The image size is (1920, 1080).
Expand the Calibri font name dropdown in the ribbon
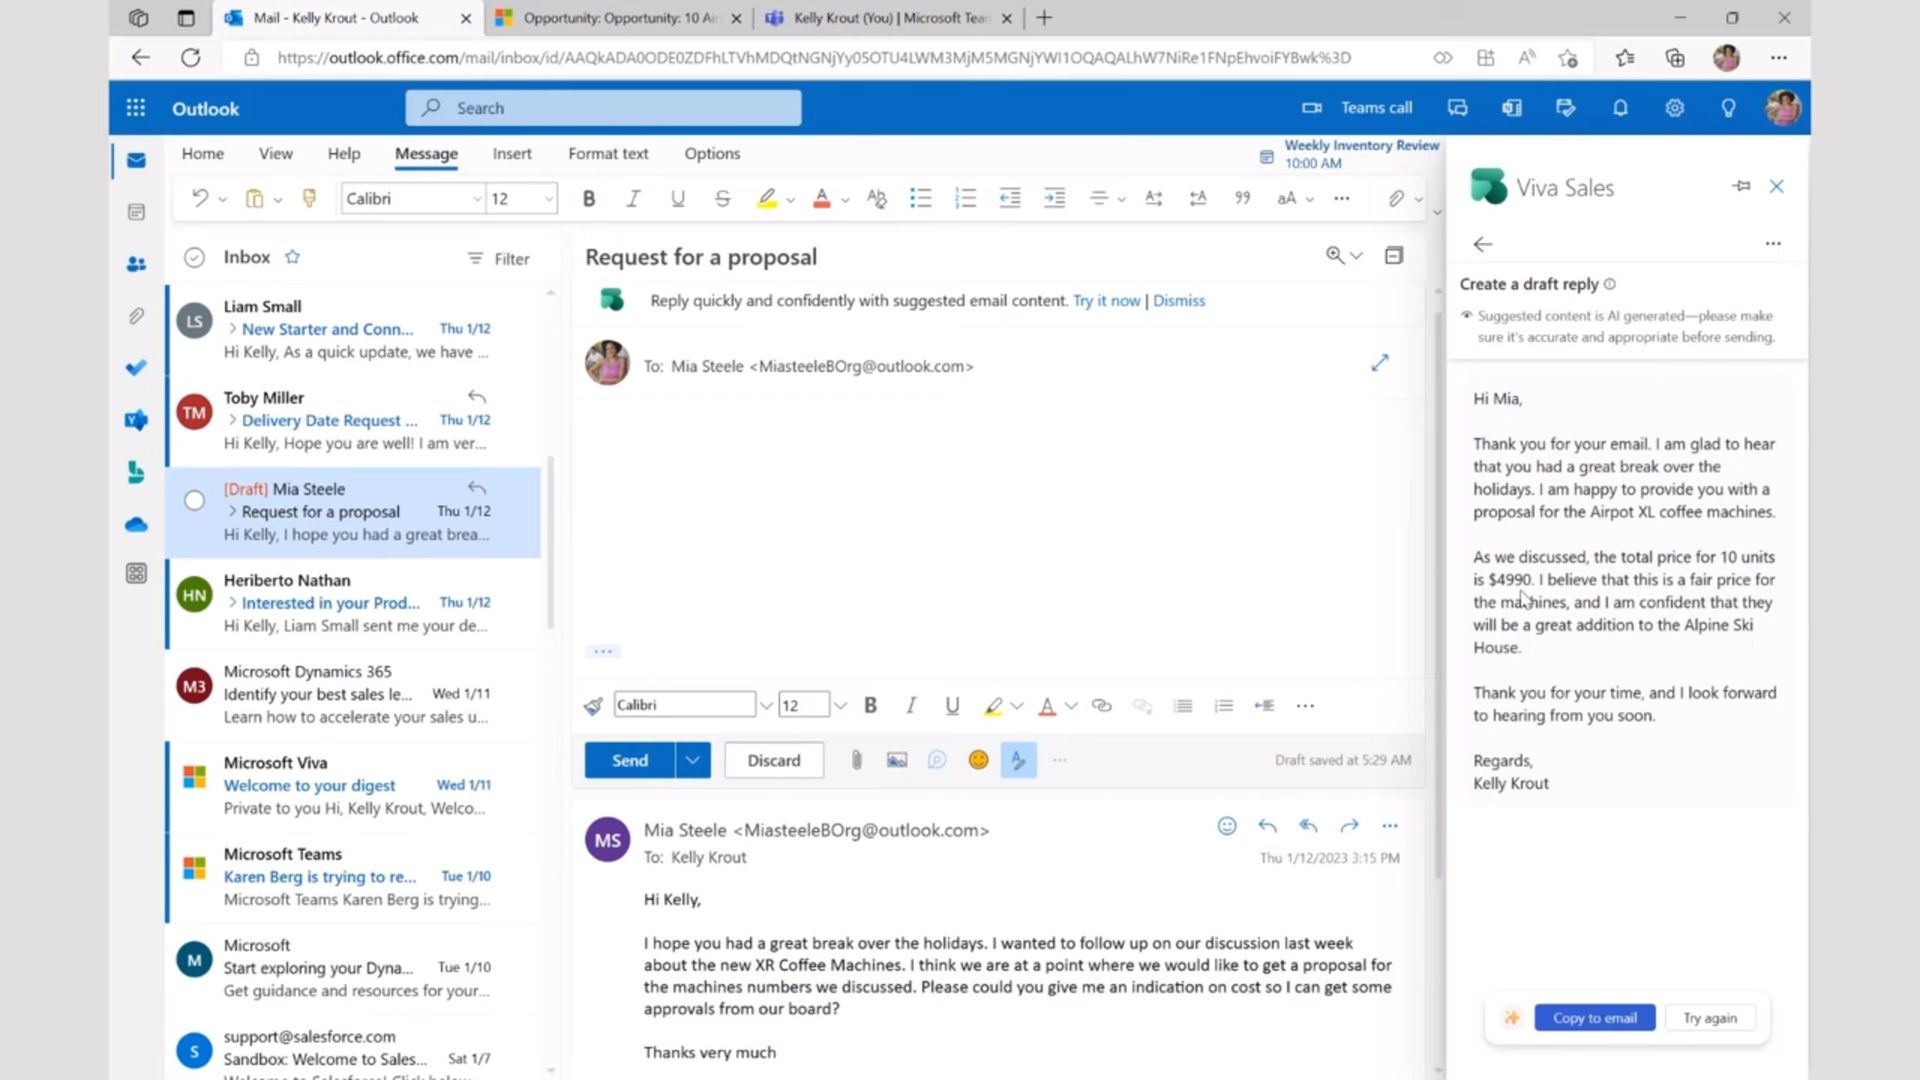(476, 199)
